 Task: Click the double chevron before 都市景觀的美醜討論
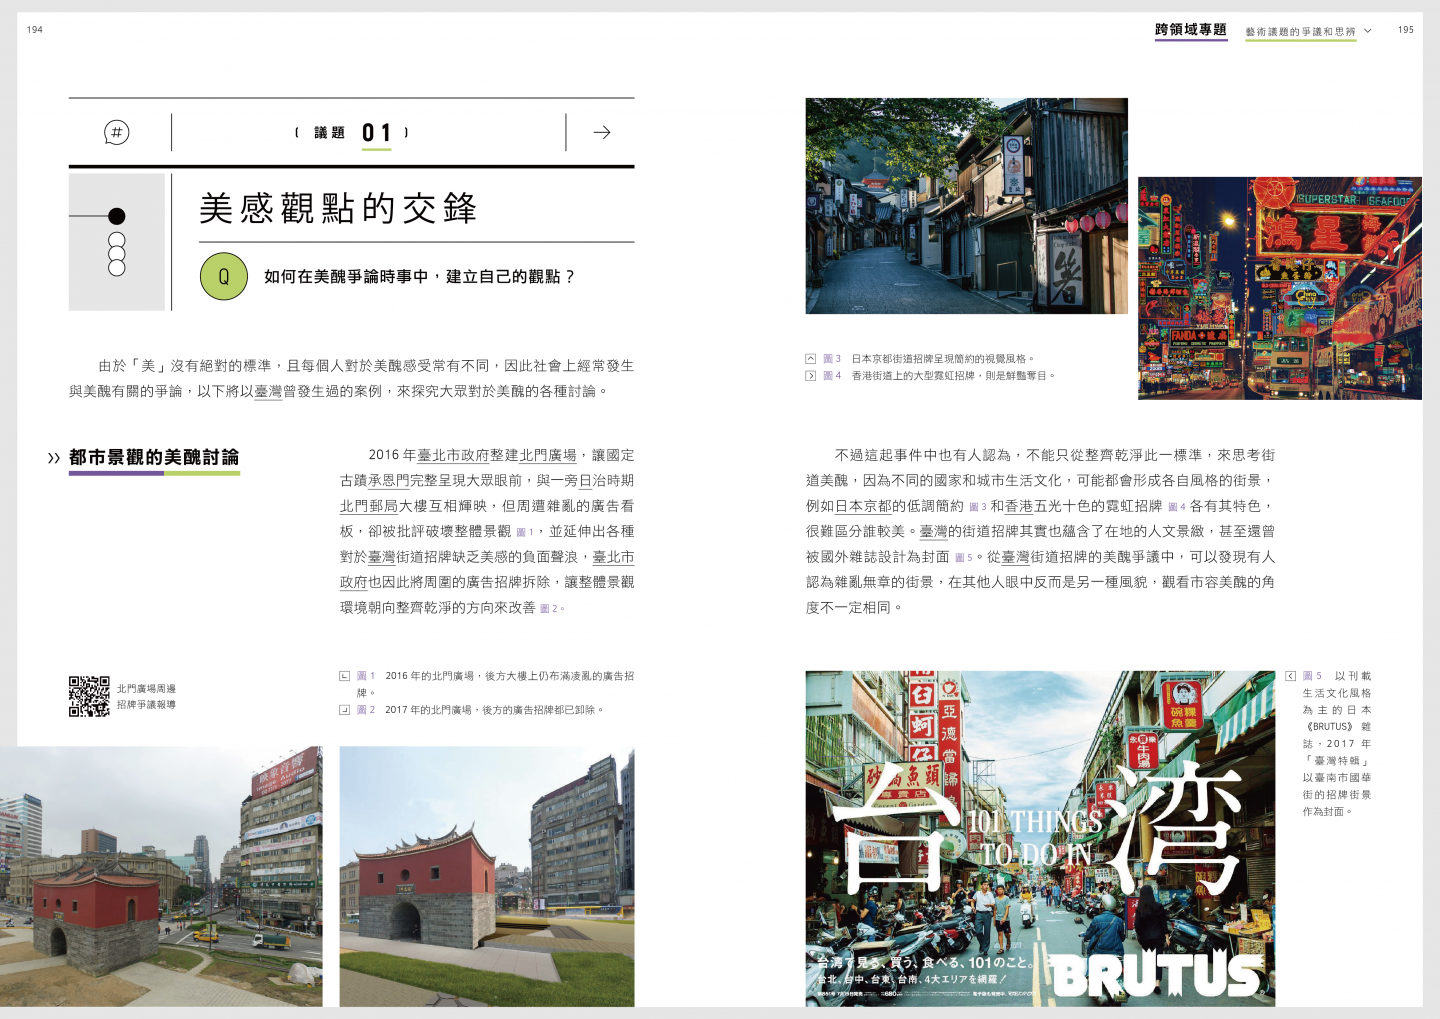[54, 458]
